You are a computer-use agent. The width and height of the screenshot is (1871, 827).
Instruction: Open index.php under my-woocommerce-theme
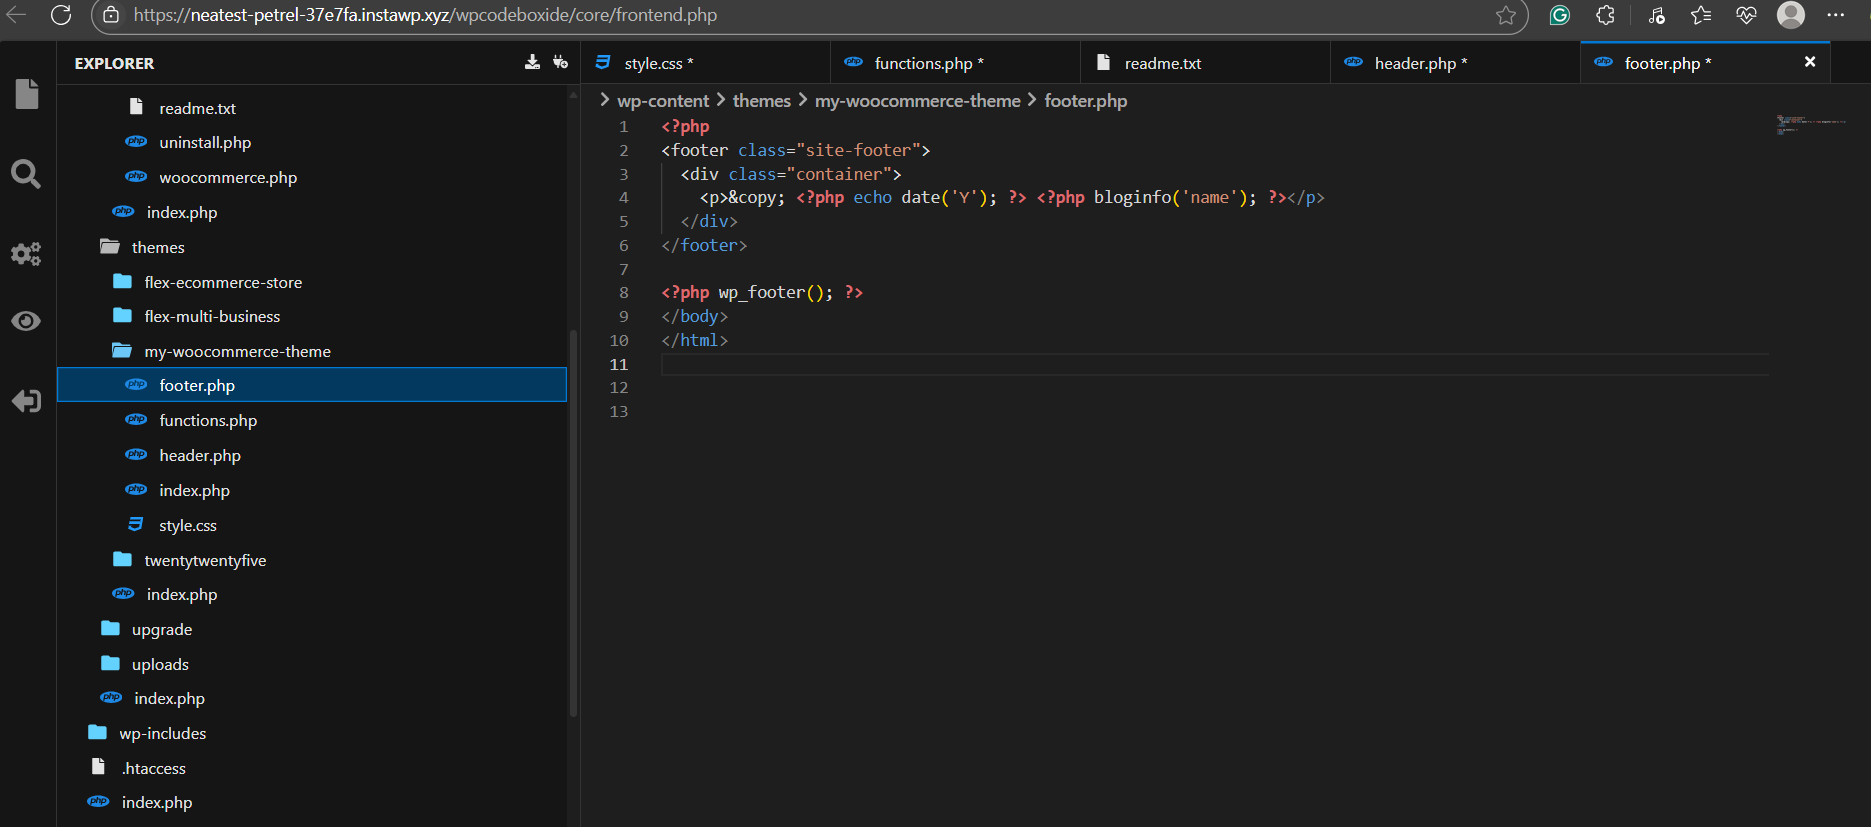tap(194, 490)
